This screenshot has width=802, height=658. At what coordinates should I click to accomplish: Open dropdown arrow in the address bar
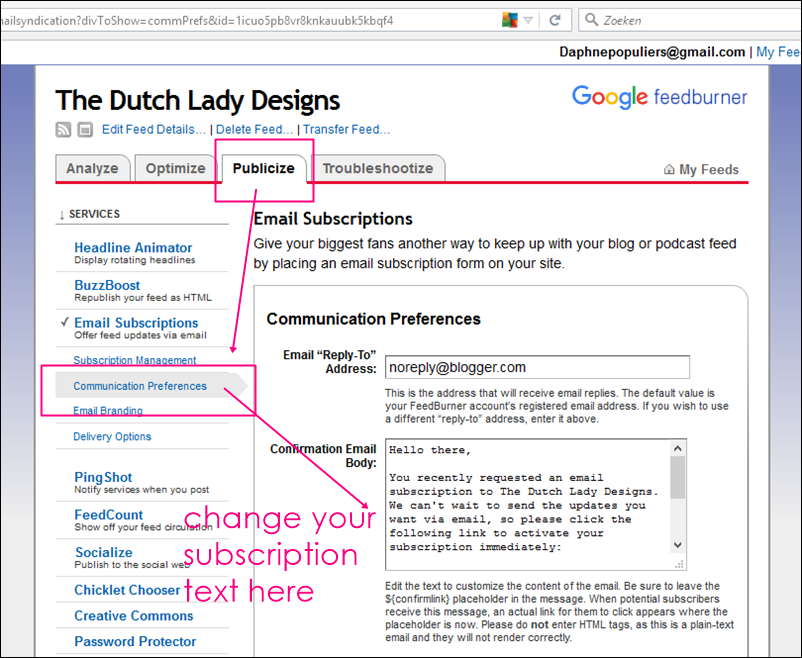click(528, 20)
